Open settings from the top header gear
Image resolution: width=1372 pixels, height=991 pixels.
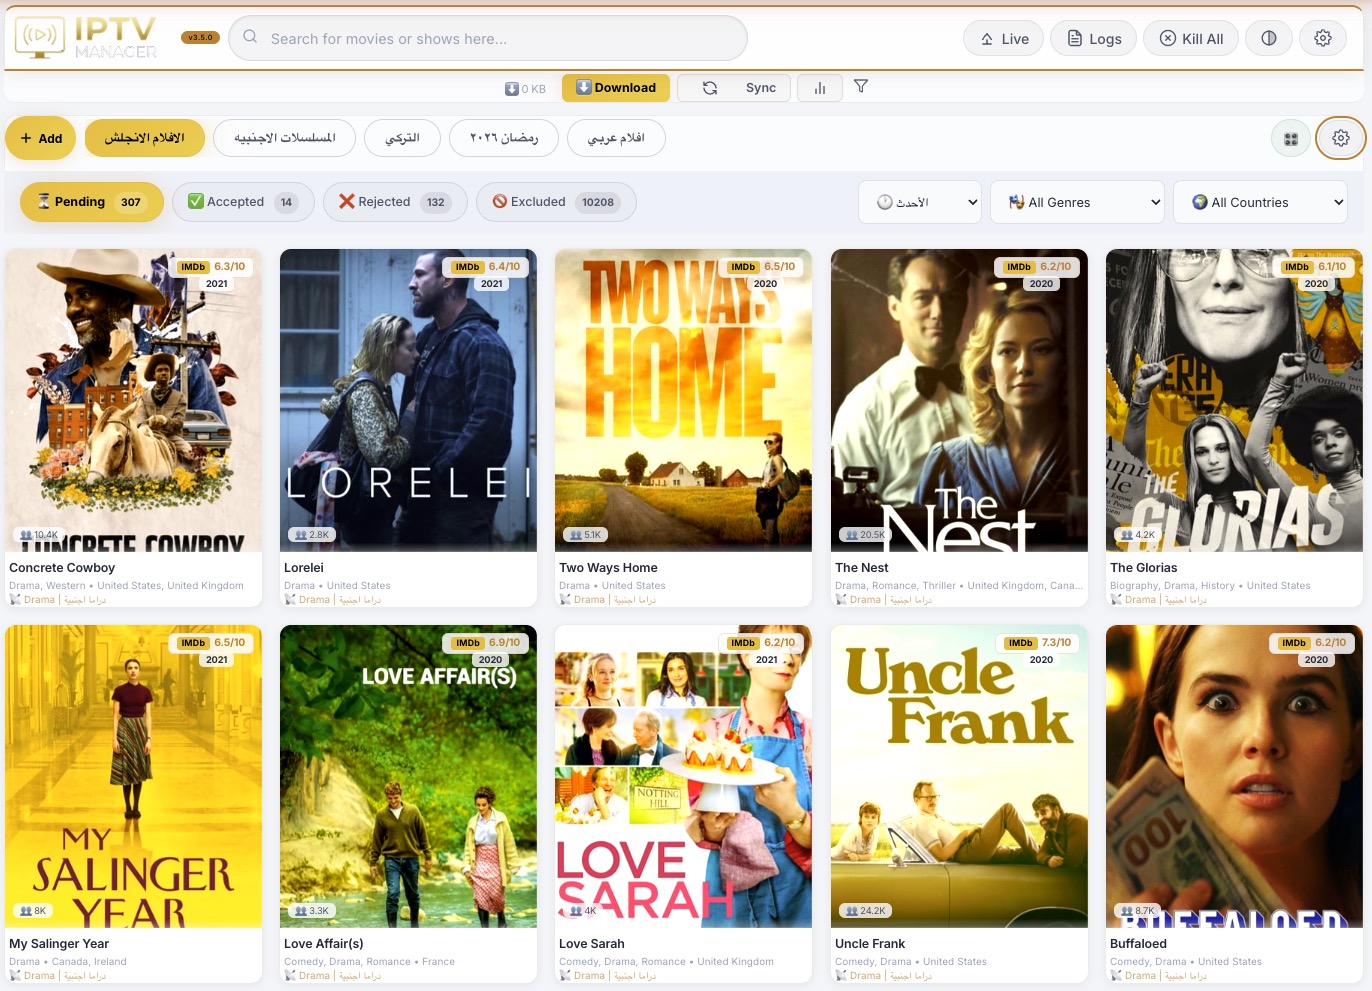(x=1323, y=38)
